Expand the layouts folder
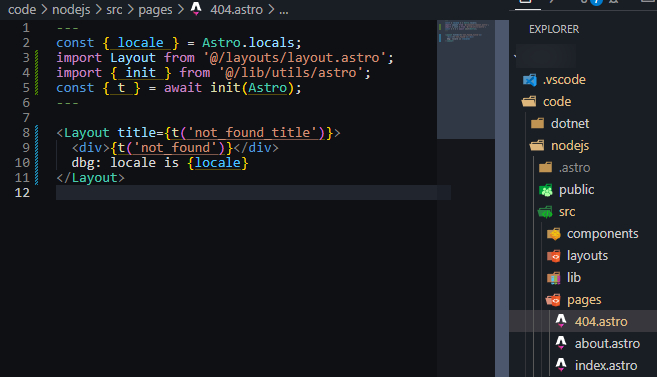This screenshot has width=657, height=377. point(587,256)
